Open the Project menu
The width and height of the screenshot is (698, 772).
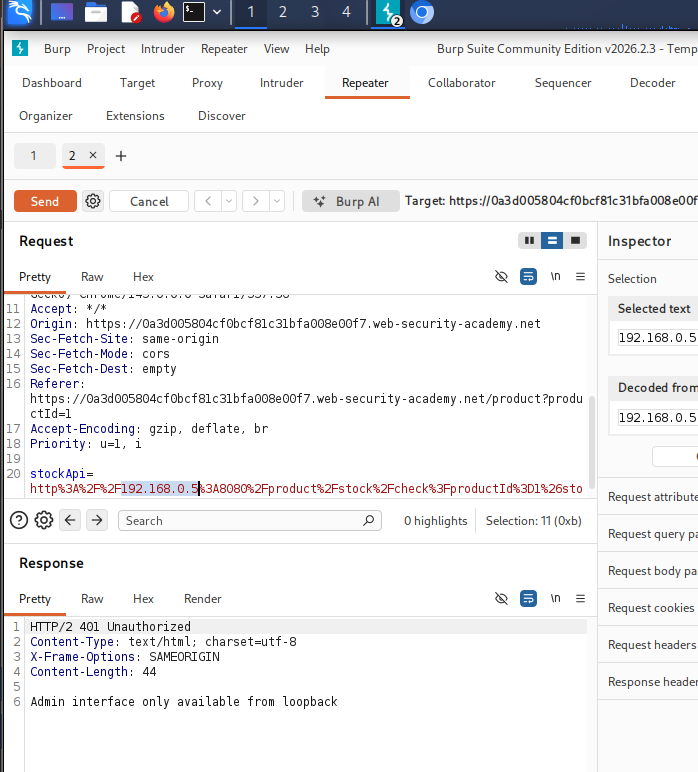(x=106, y=49)
